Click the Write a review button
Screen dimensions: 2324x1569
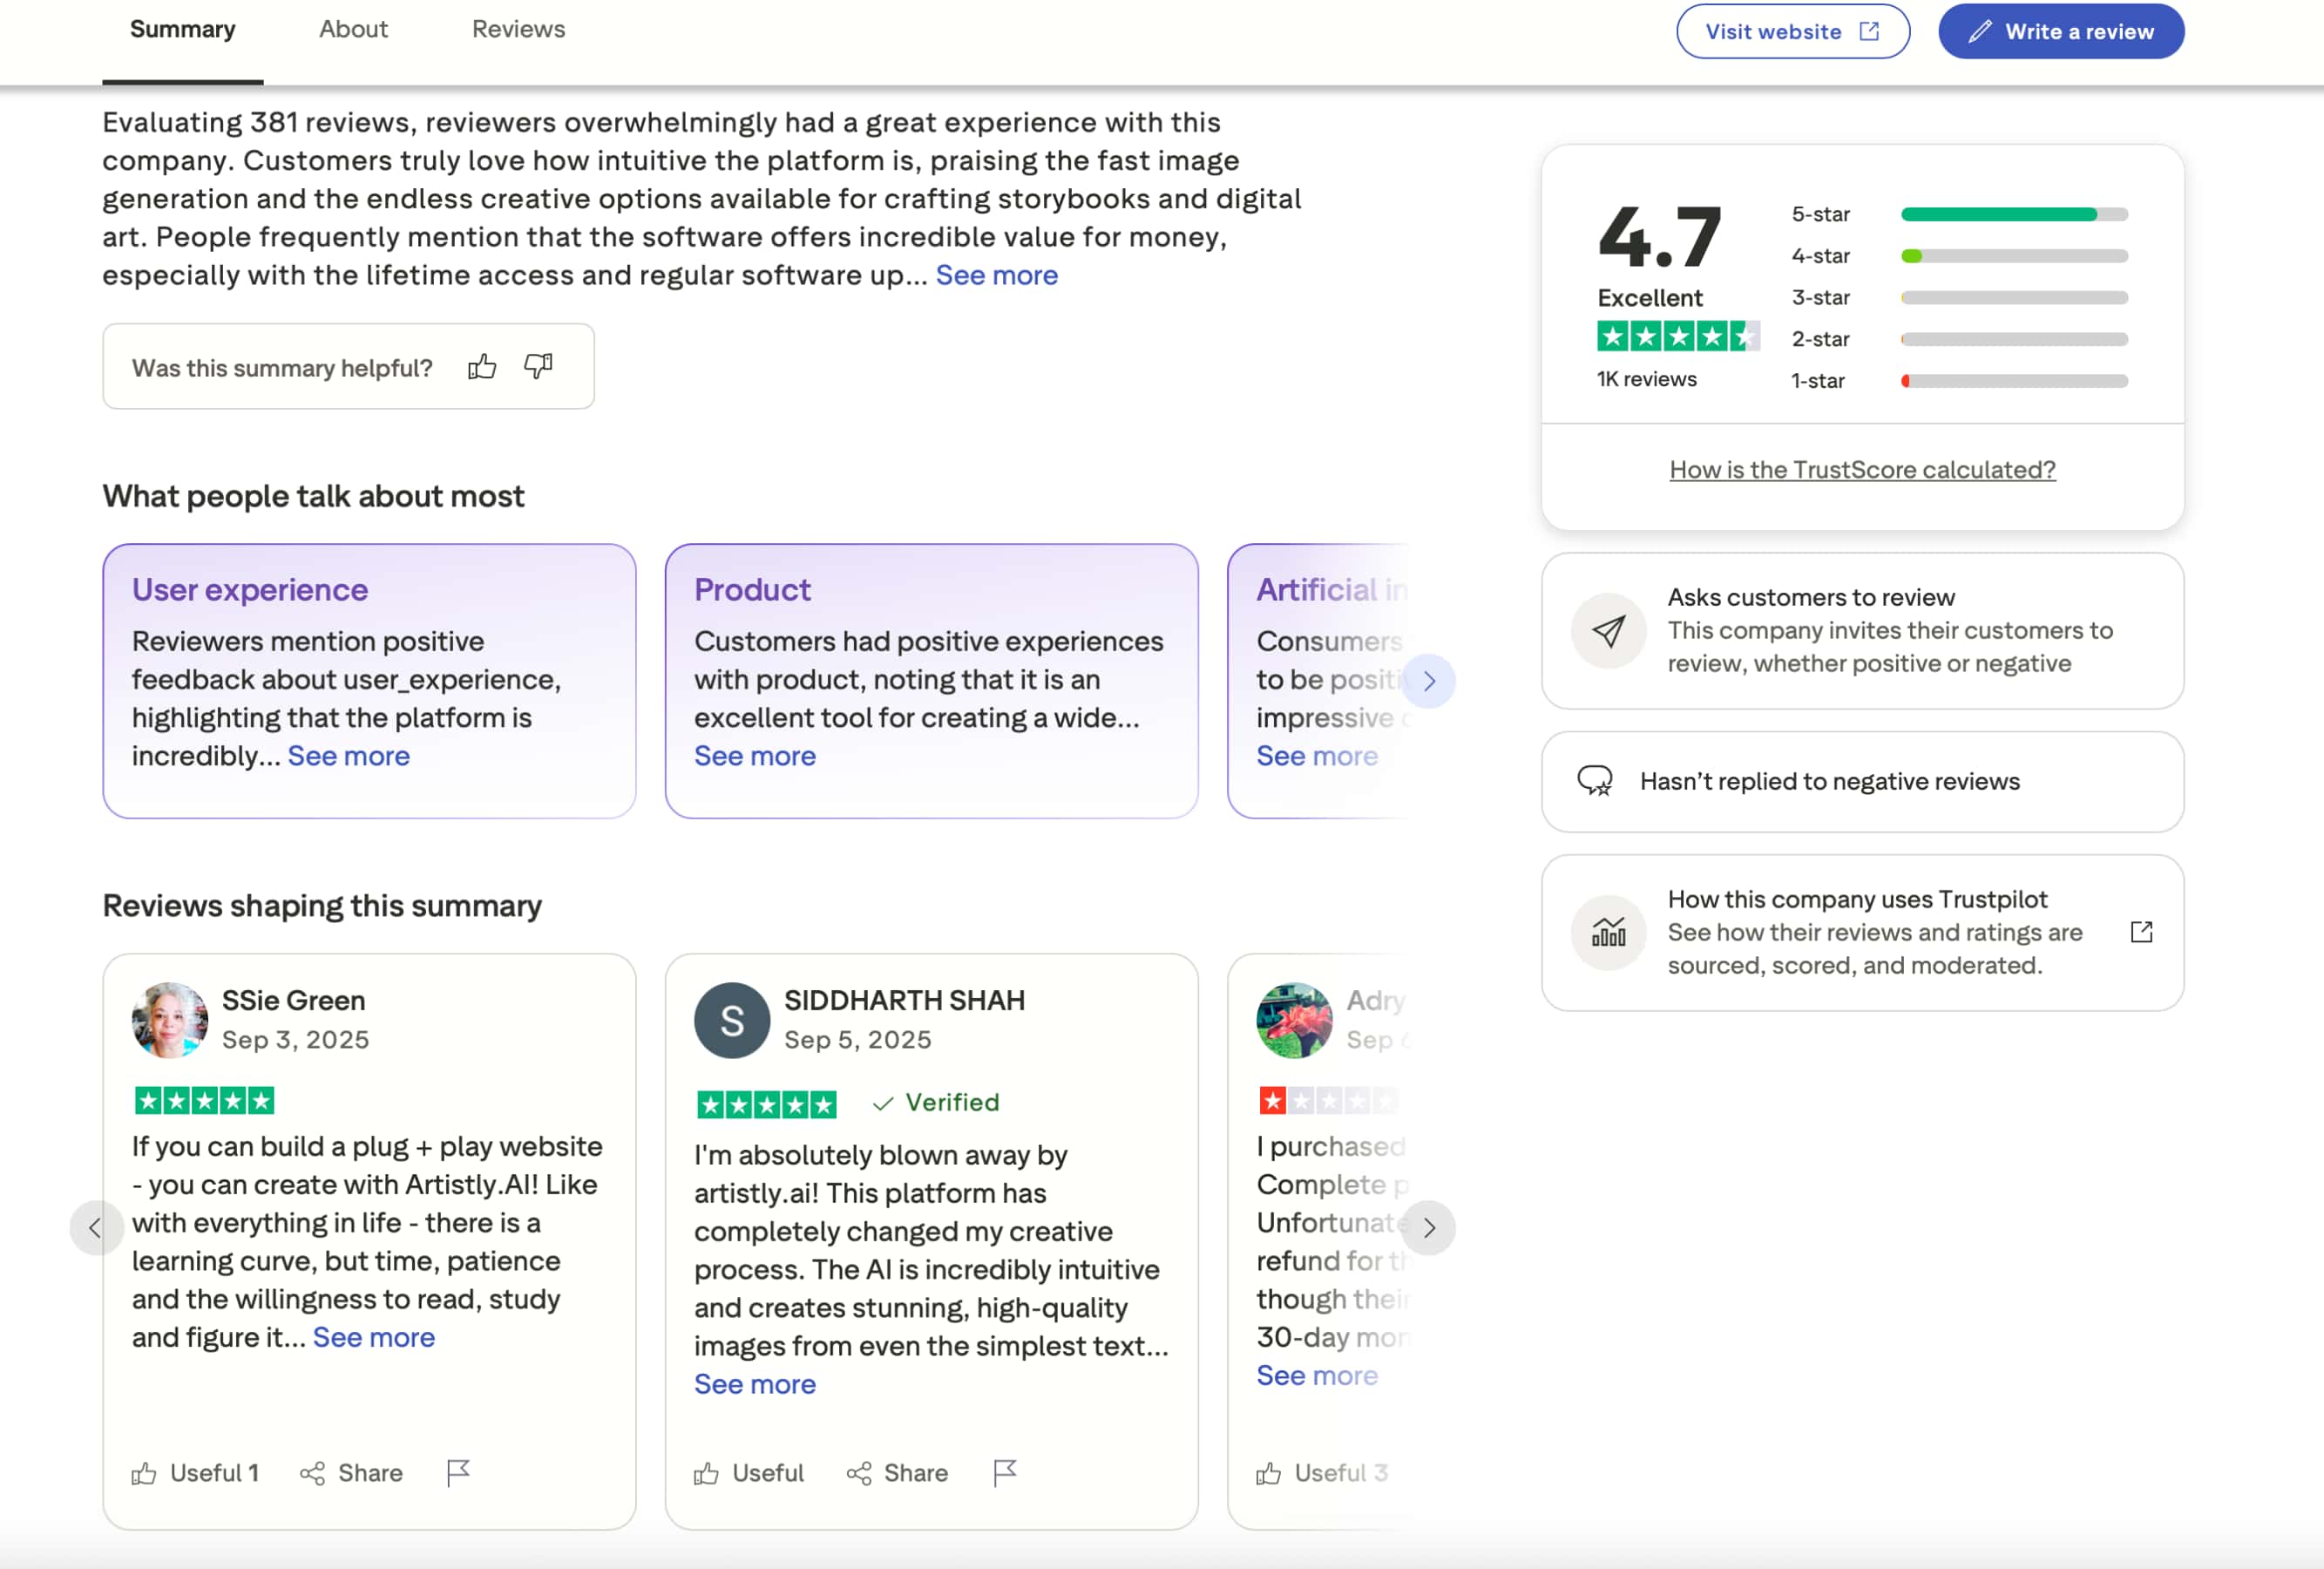click(x=2061, y=31)
